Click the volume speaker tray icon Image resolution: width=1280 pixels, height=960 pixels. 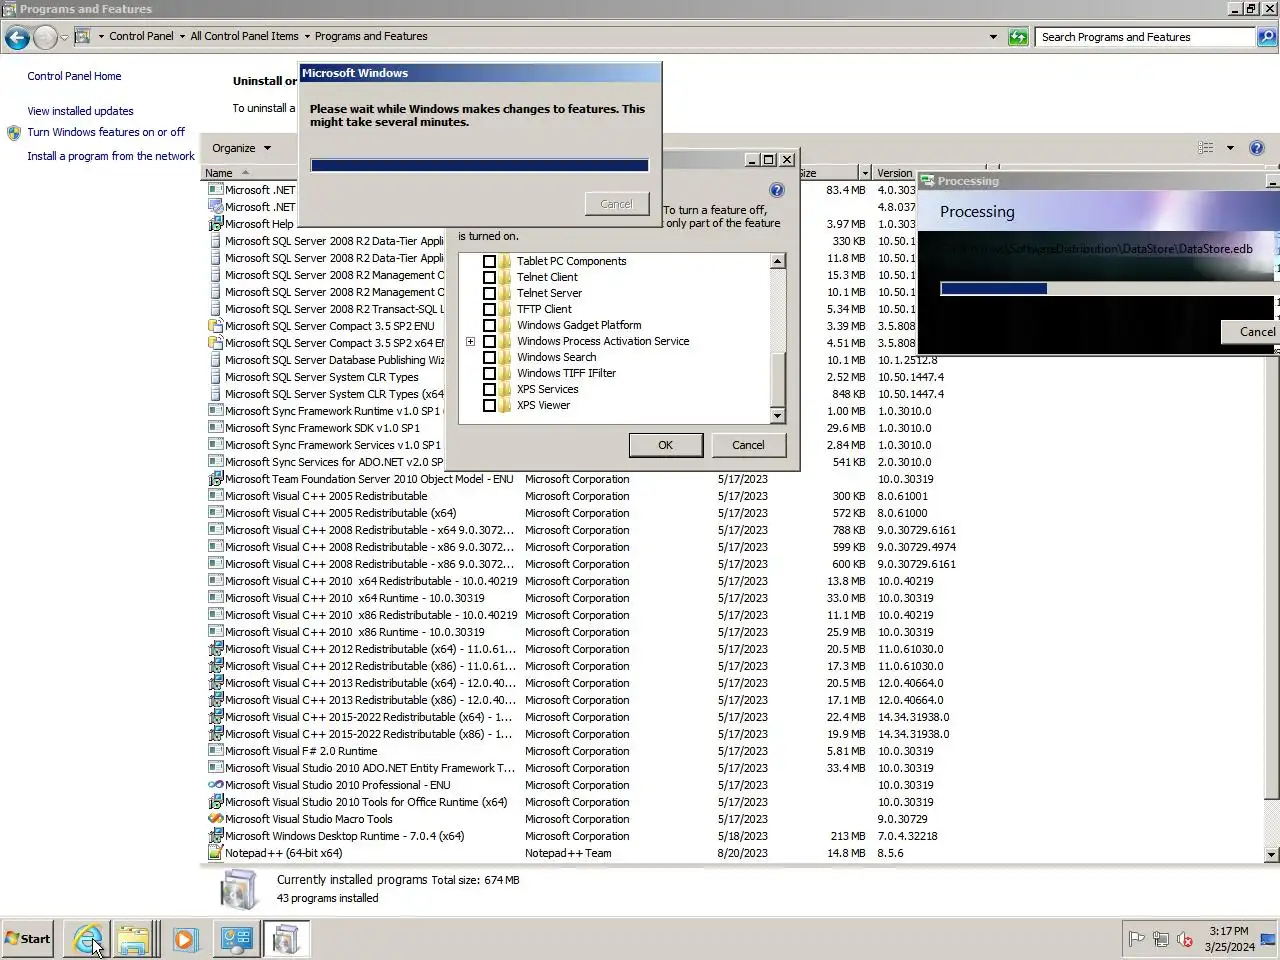(x=1185, y=939)
